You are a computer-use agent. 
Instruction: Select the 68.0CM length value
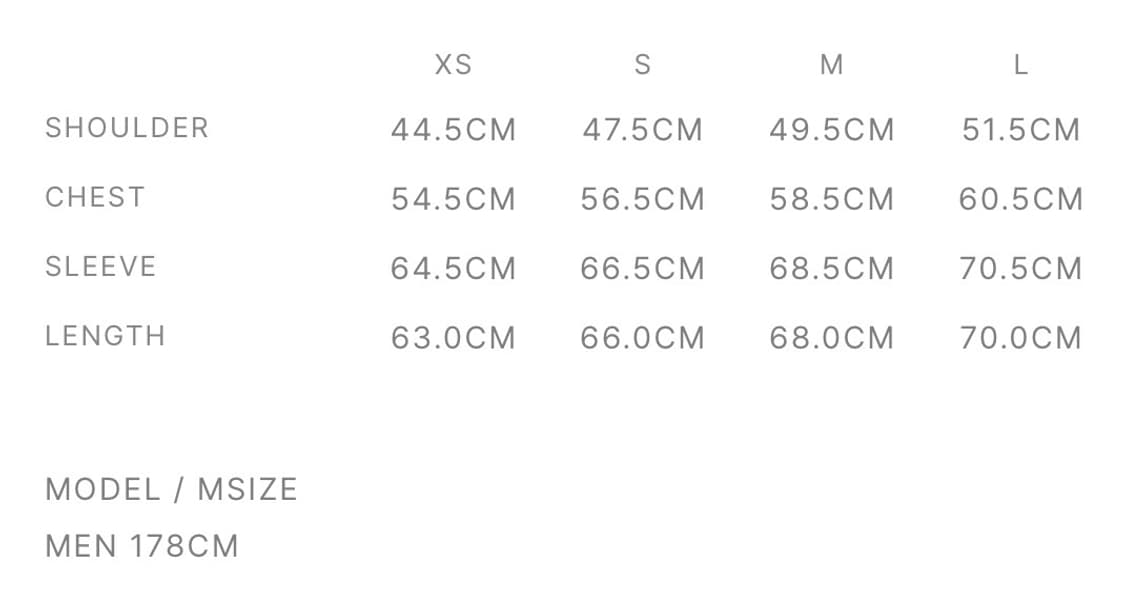point(831,337)
